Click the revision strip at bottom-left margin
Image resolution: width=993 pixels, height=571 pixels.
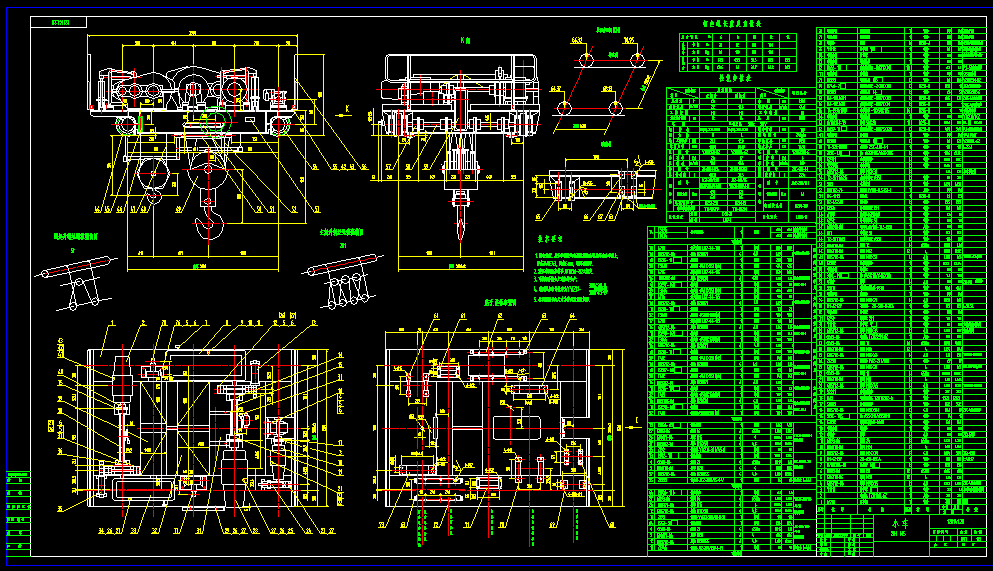coord(18,510)
